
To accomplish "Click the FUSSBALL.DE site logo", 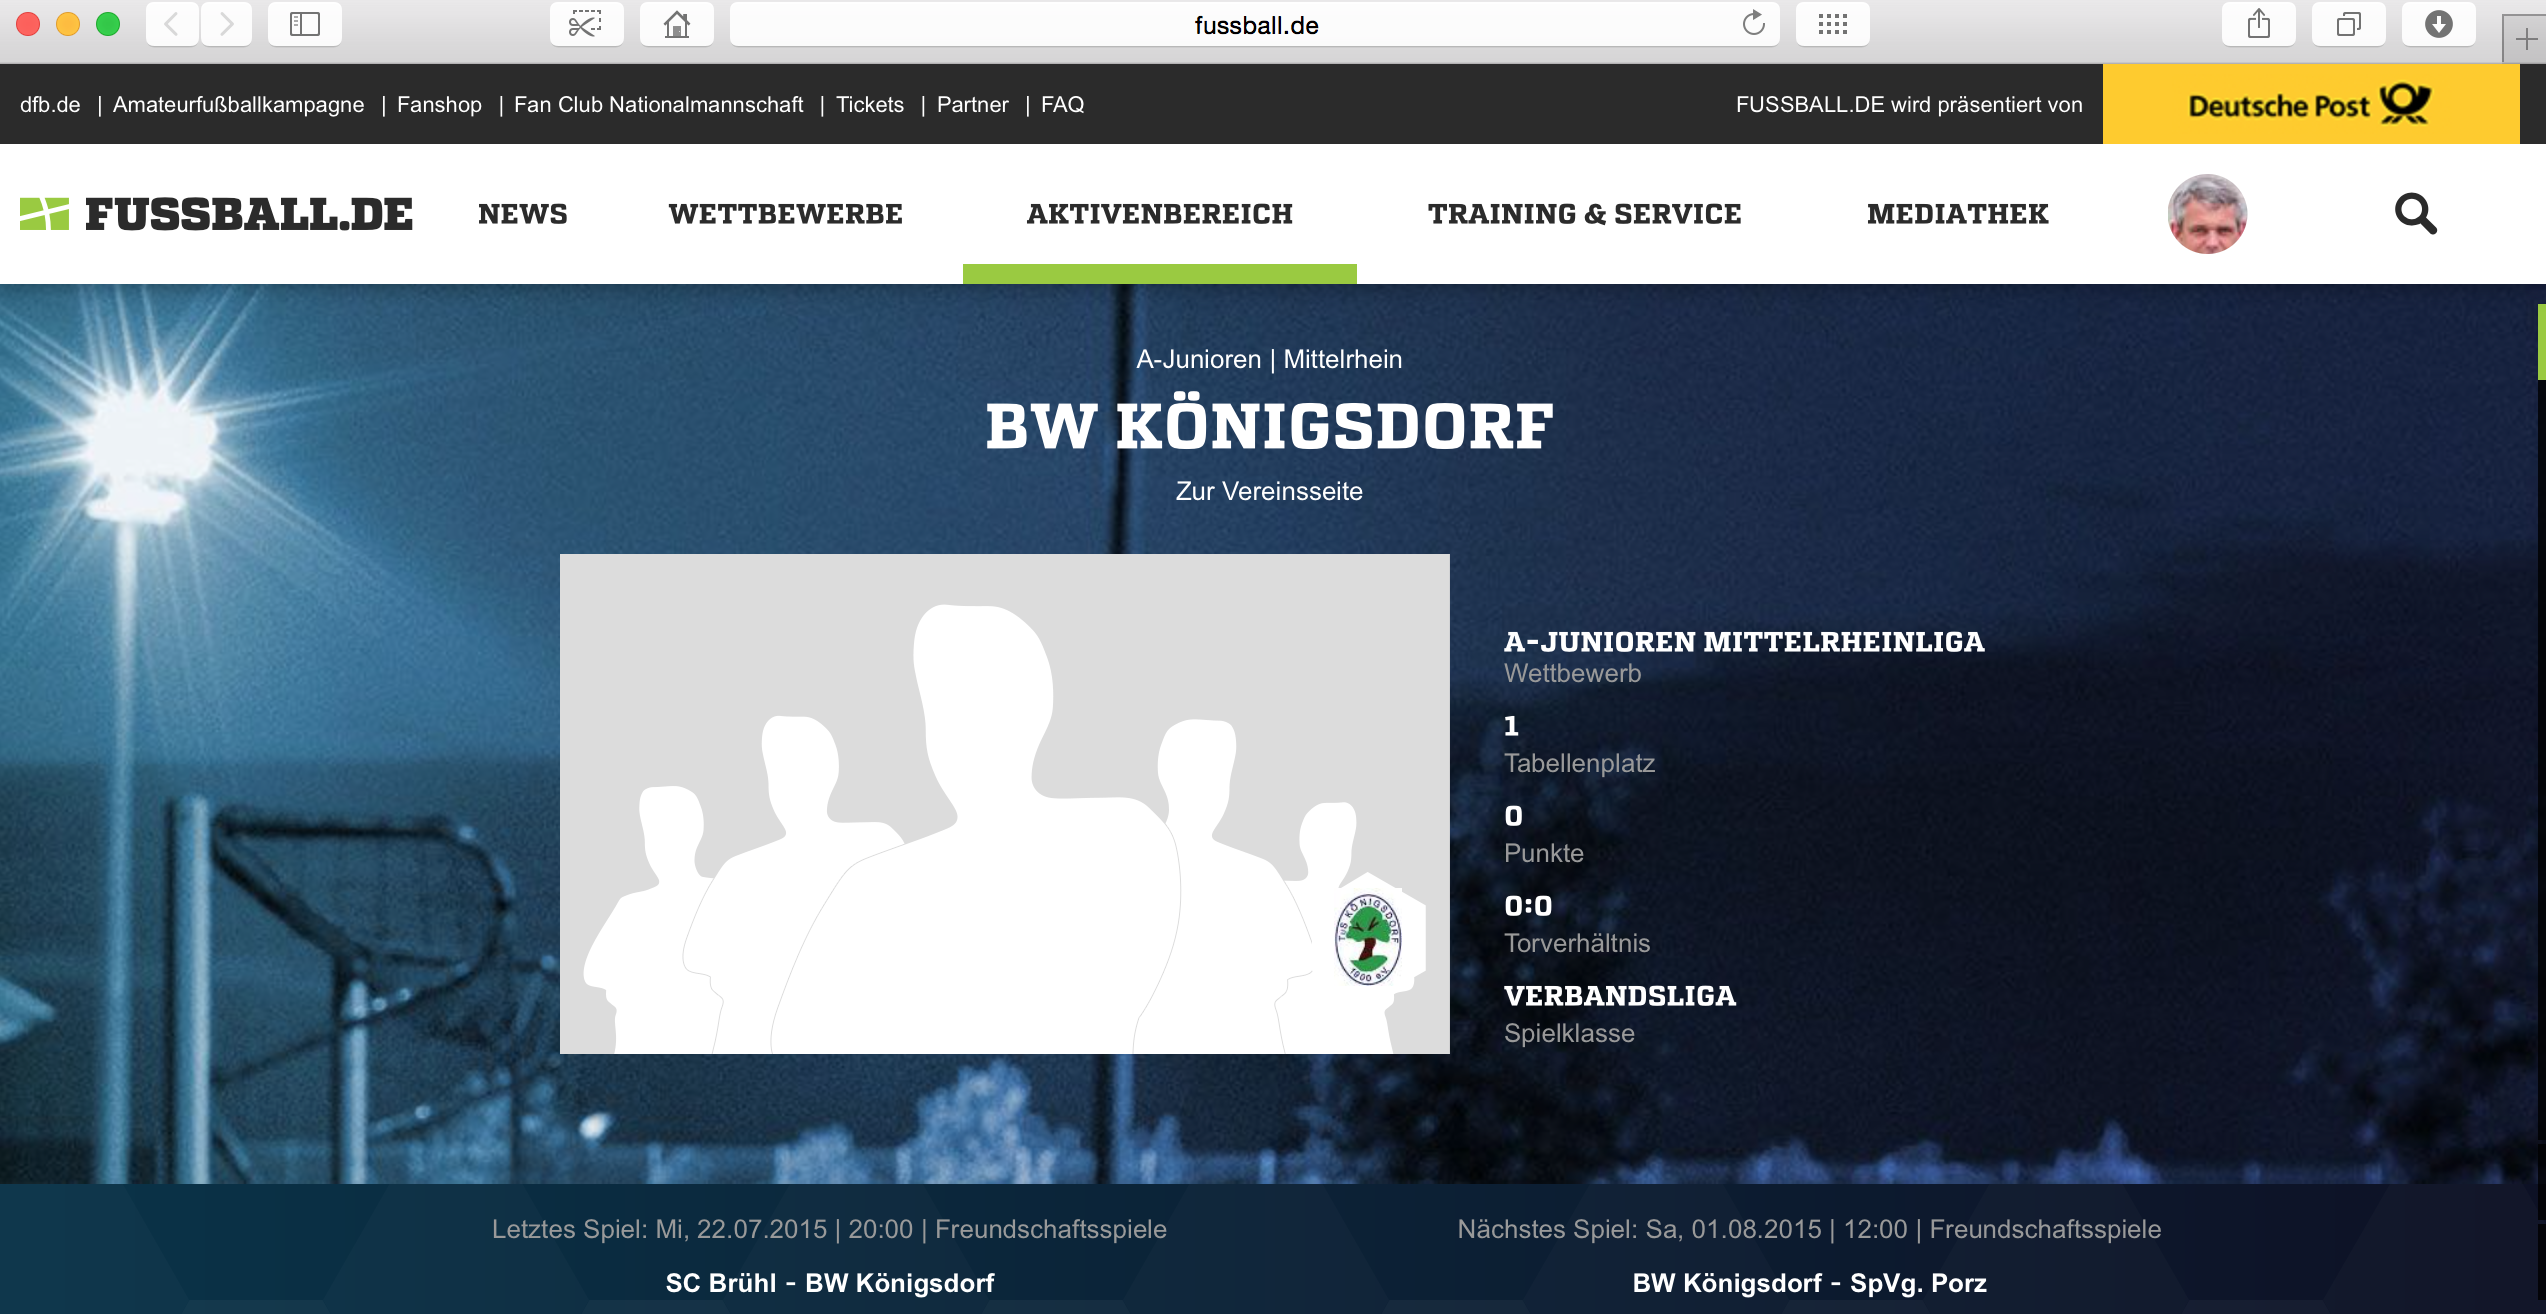I will click(x=216, y=214).
